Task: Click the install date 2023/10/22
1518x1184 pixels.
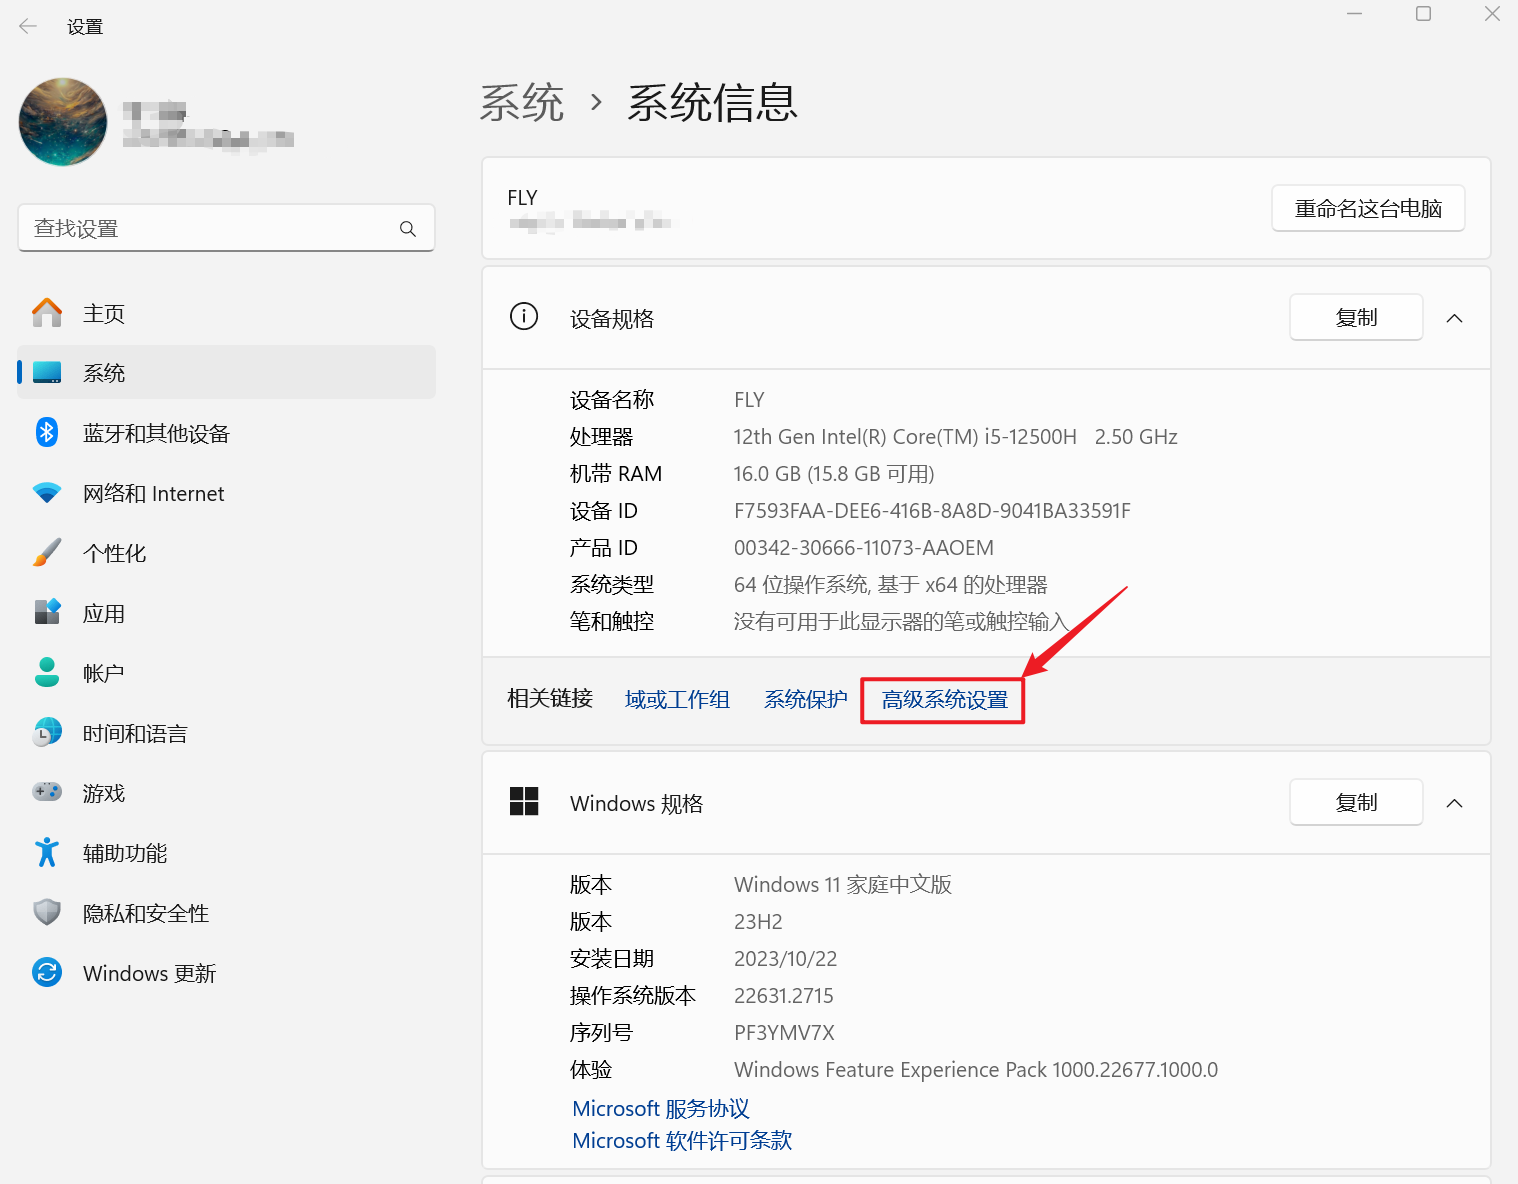Action: pyautogui.click(x=785, y=959)
